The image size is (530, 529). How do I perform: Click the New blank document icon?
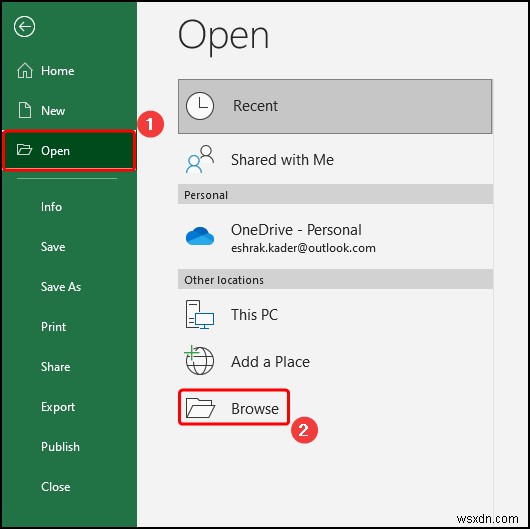(25, 111)
